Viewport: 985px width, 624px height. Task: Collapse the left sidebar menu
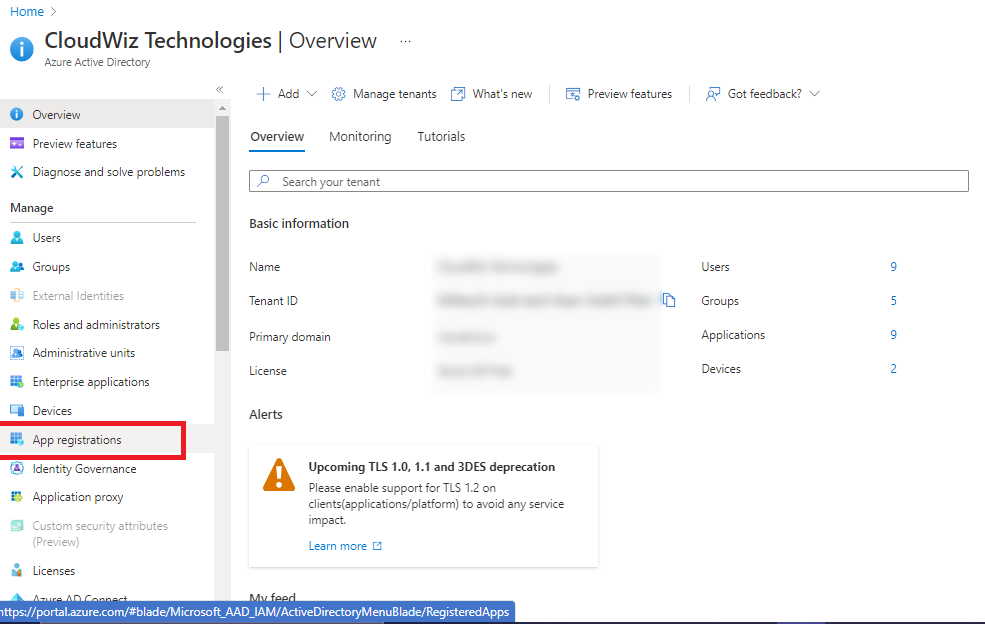click(220, 89)
